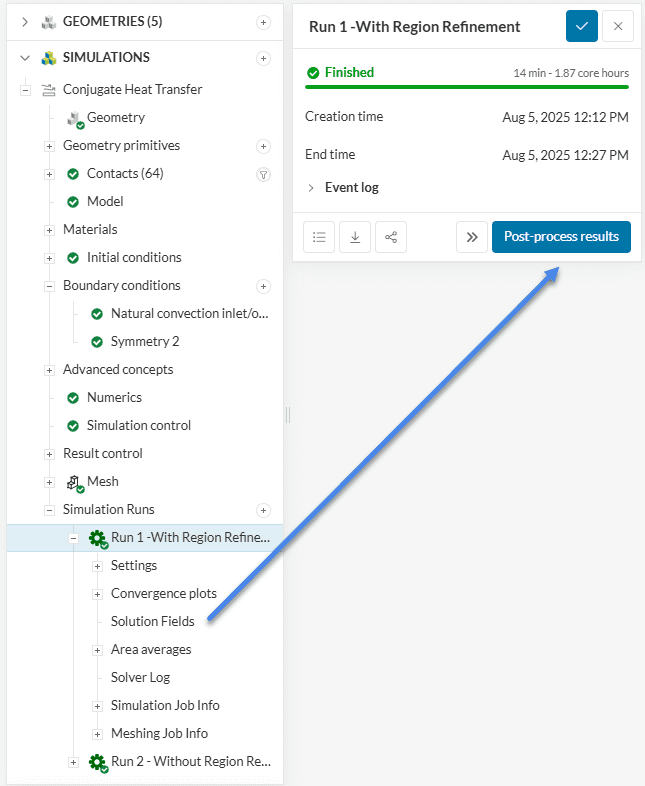Select Solver Log in tree
The width and height of the screenshot is (645, 786).
pos(140,678)
